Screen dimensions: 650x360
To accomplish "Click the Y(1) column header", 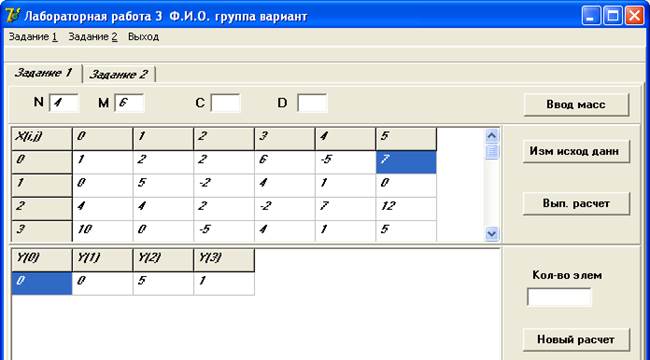I will tap(102, 260).
